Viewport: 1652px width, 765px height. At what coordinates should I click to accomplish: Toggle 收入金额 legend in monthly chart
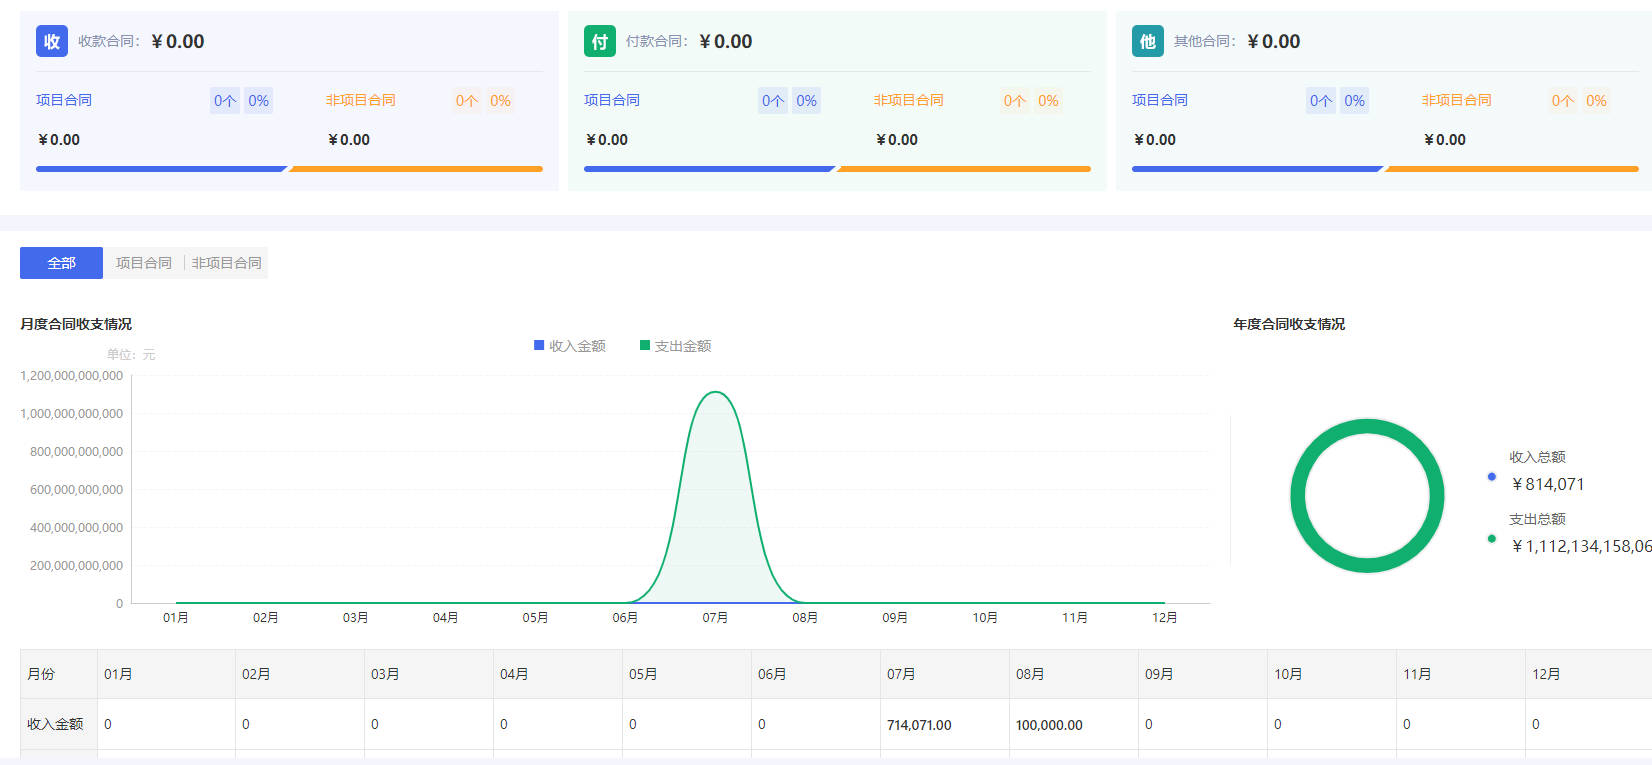[570, 346]
